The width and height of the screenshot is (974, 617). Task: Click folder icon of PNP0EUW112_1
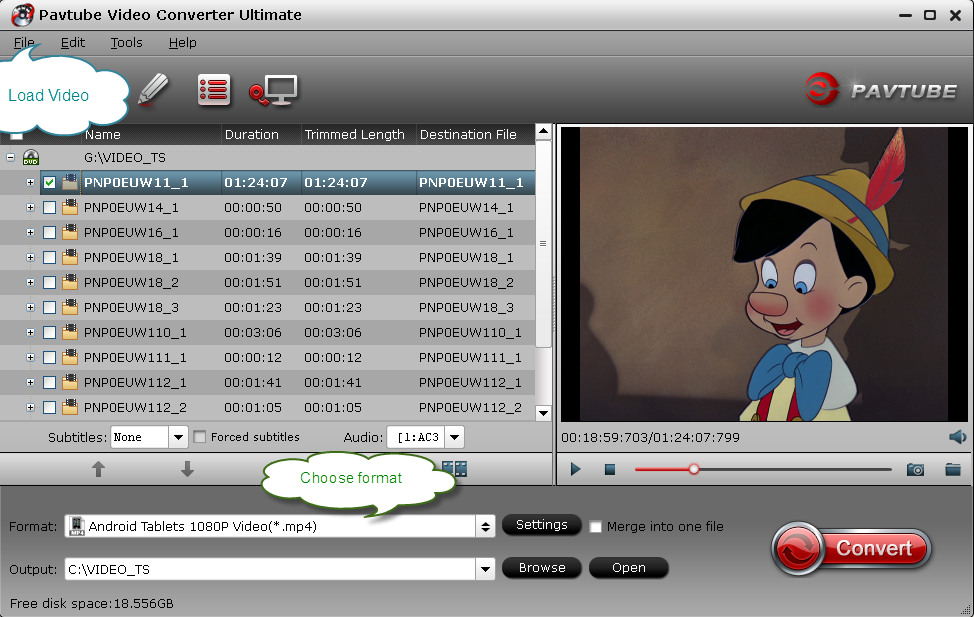point(70,382)
